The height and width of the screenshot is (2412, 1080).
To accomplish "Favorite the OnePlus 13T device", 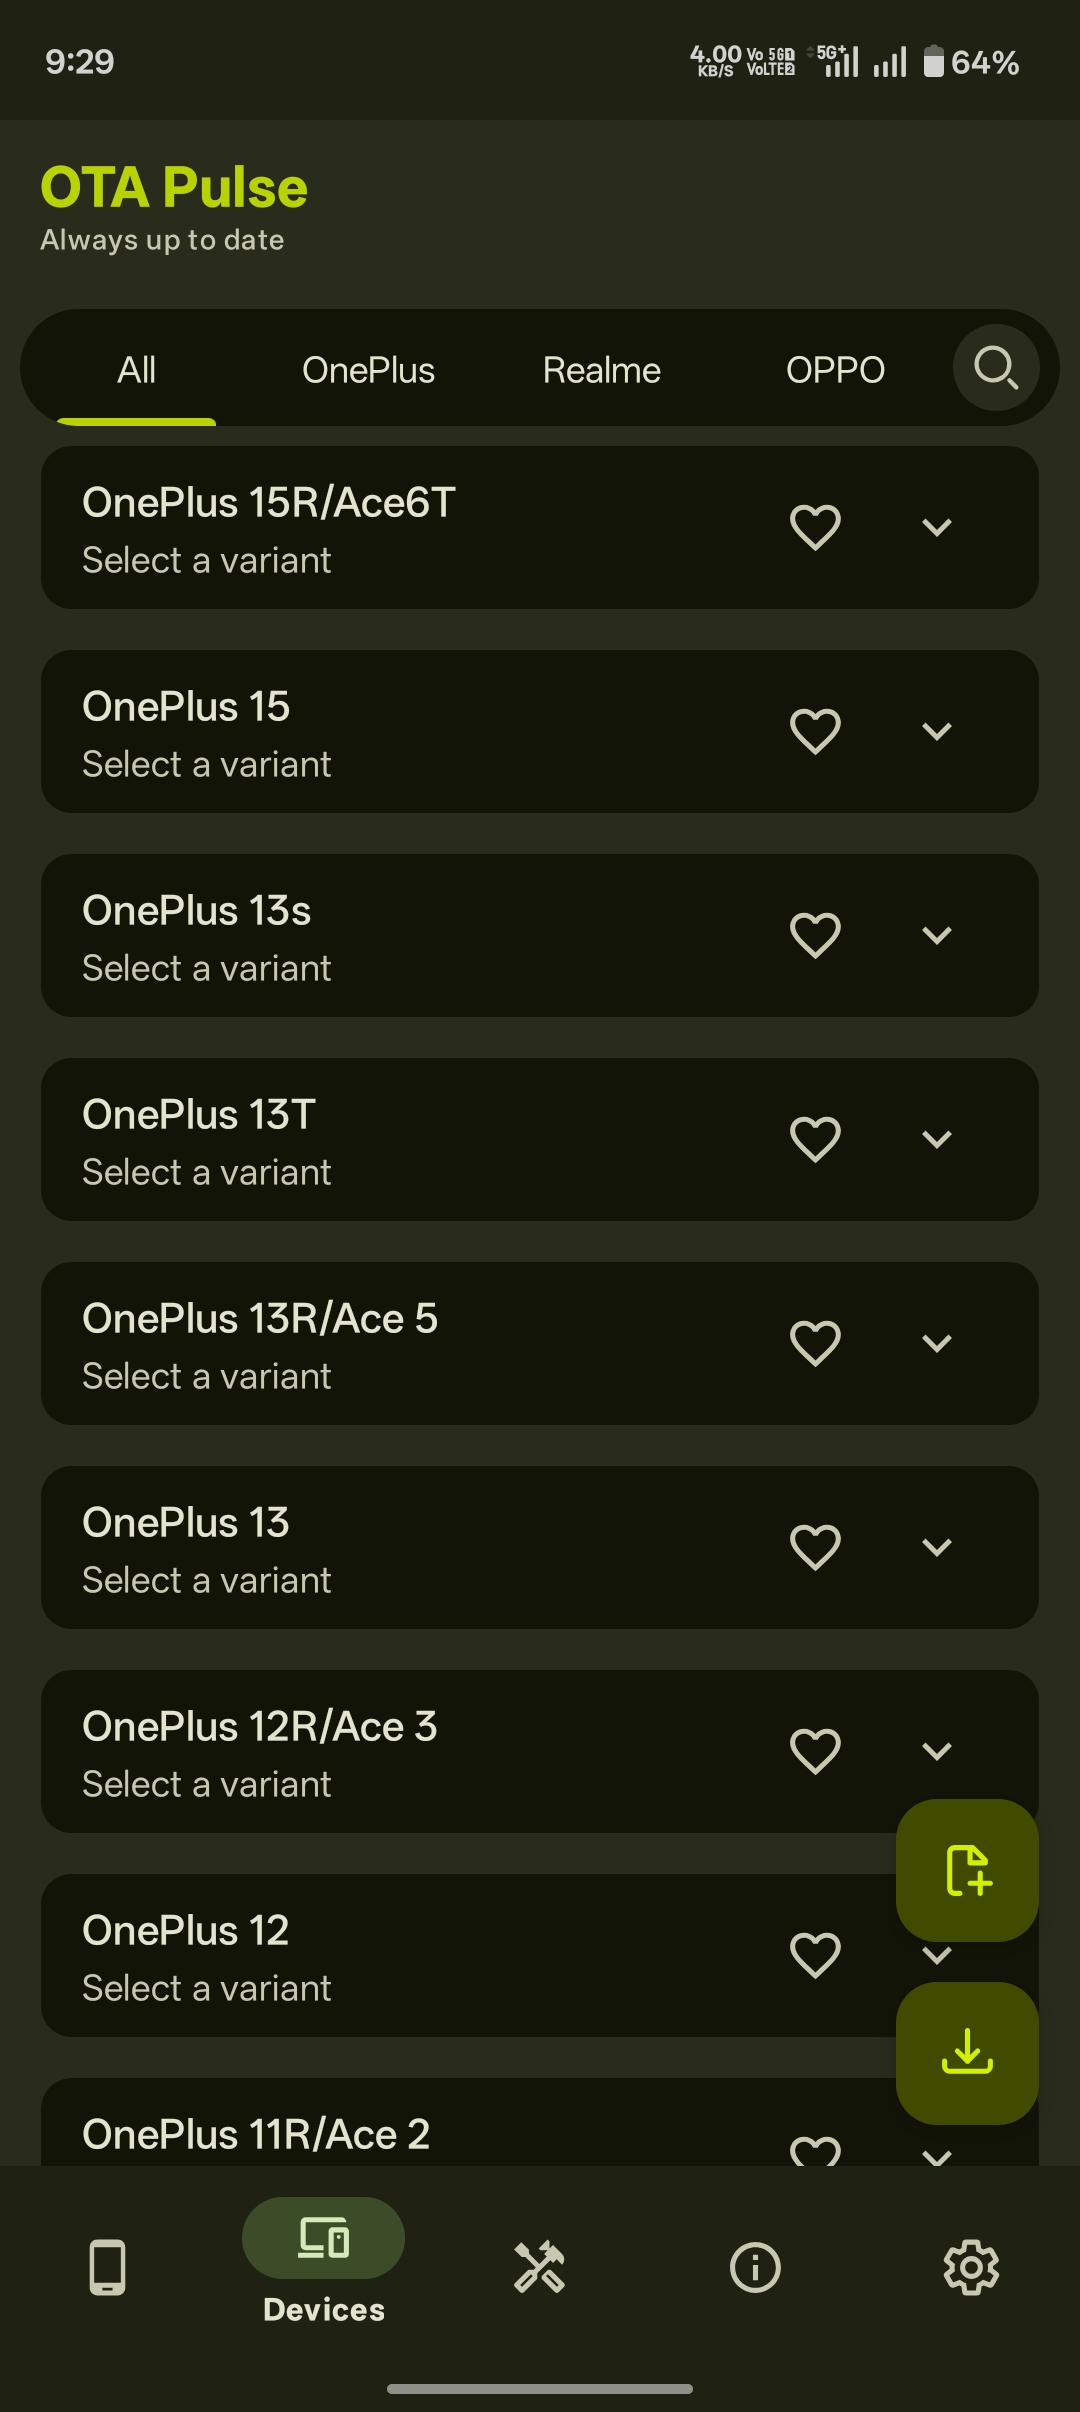I will 815,1138.
